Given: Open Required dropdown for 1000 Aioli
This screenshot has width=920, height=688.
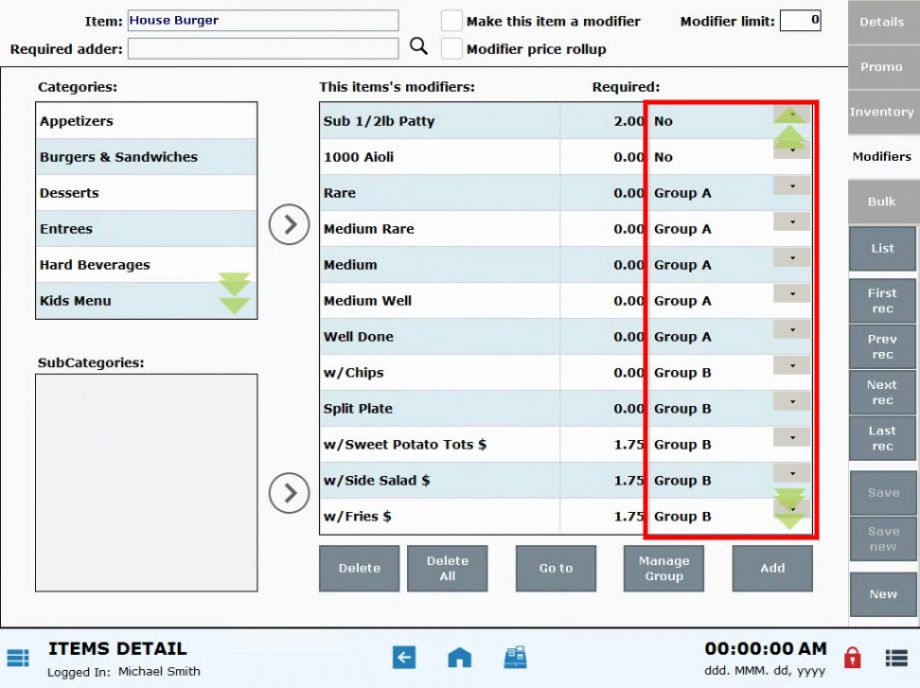Looking at the screenshot, I should pyautogui.click(x=792, y=150).
